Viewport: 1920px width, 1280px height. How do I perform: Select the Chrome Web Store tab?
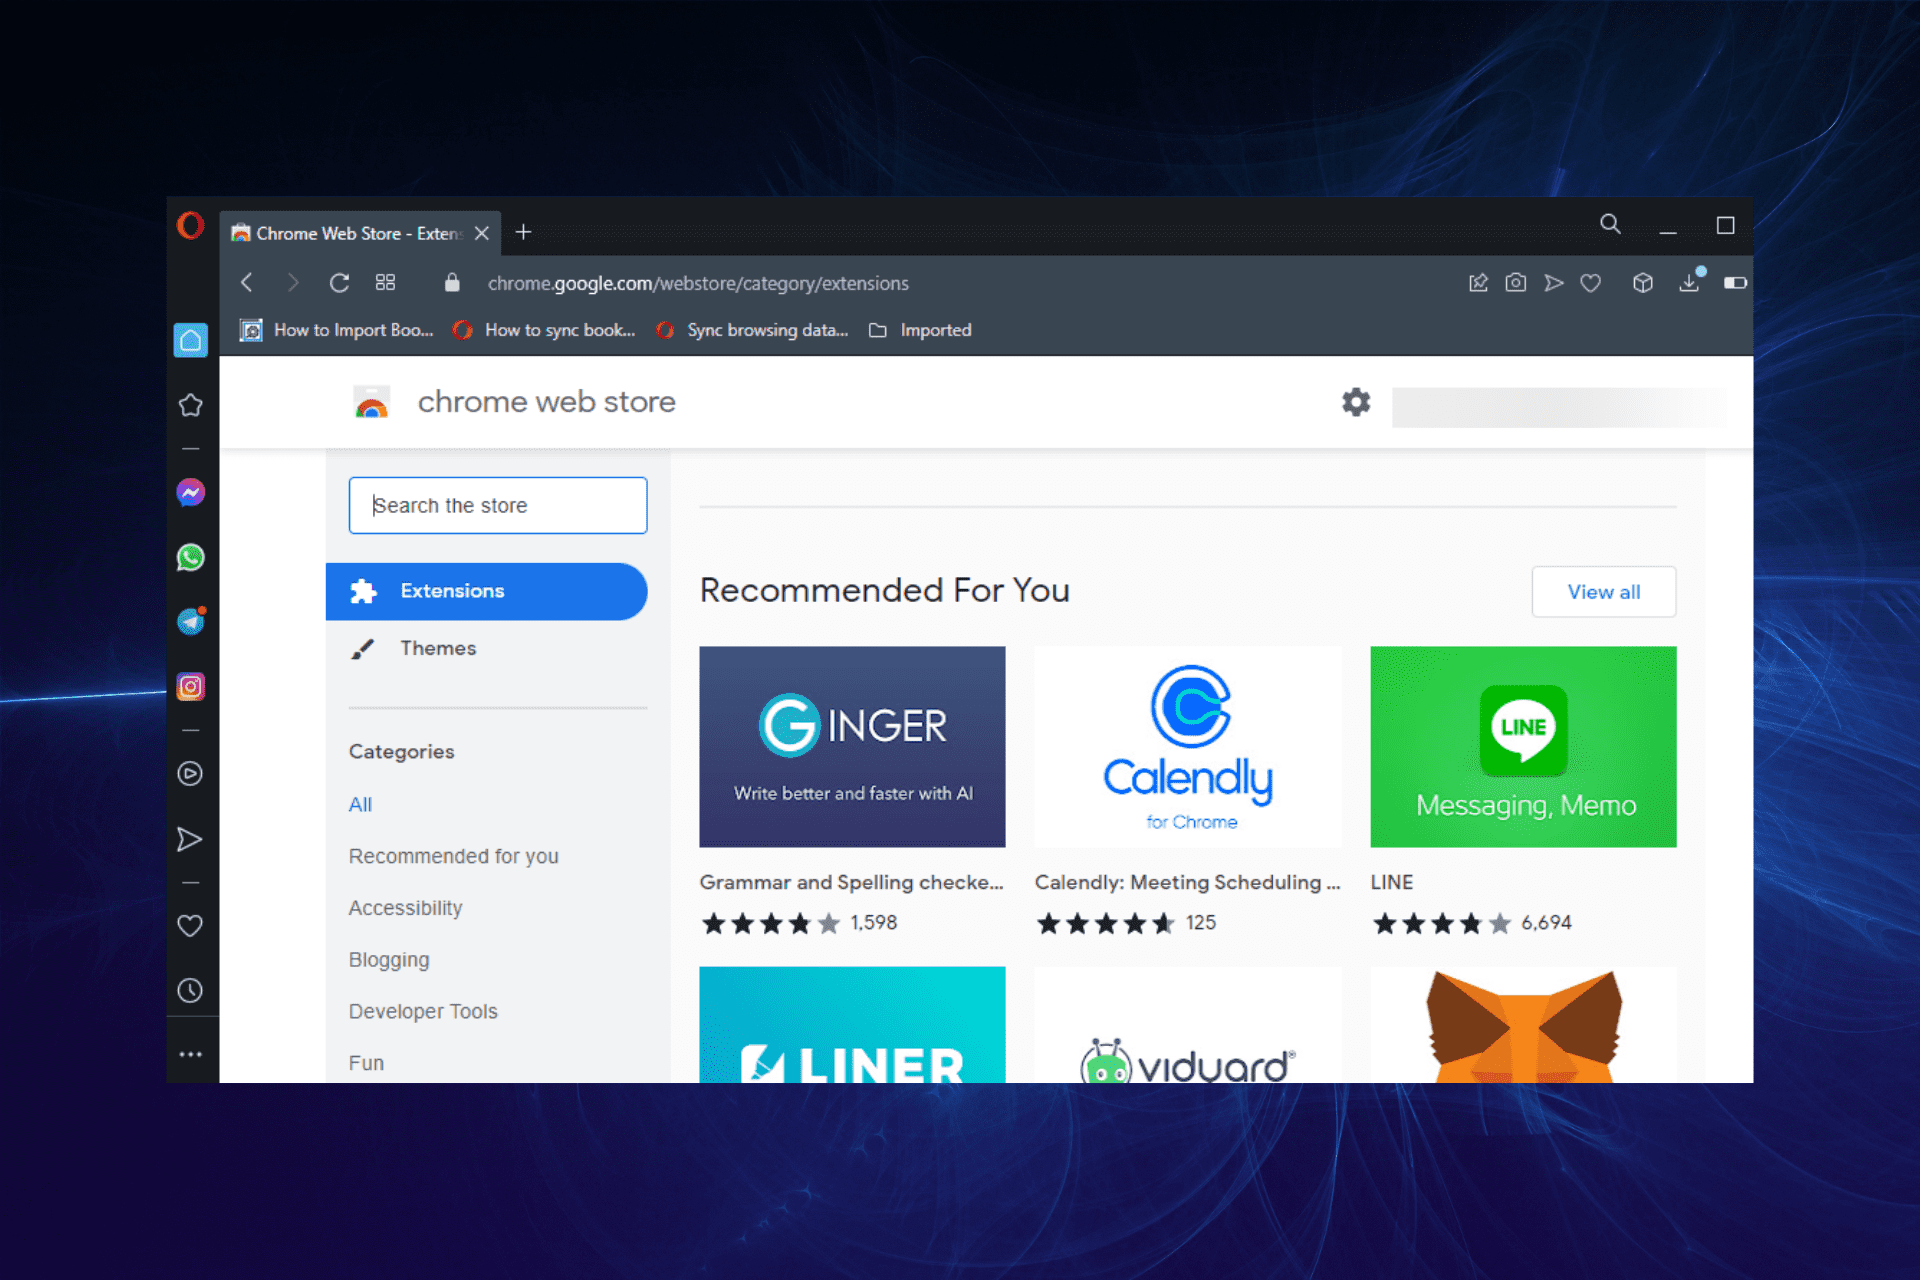point(350,232)
